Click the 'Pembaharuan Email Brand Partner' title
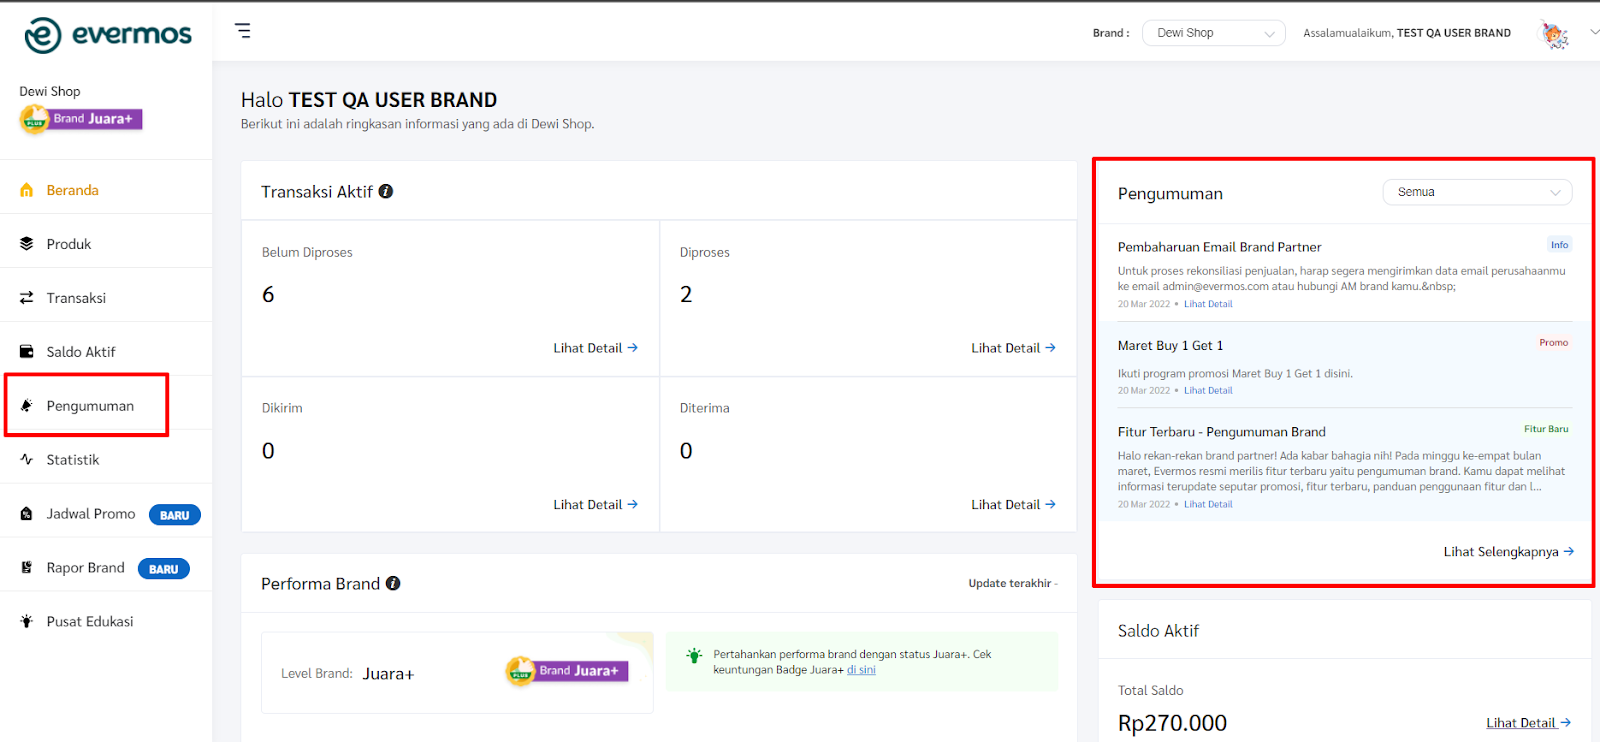The height and width of the screenshot is (742, 1600). [x=1219, y=247]
